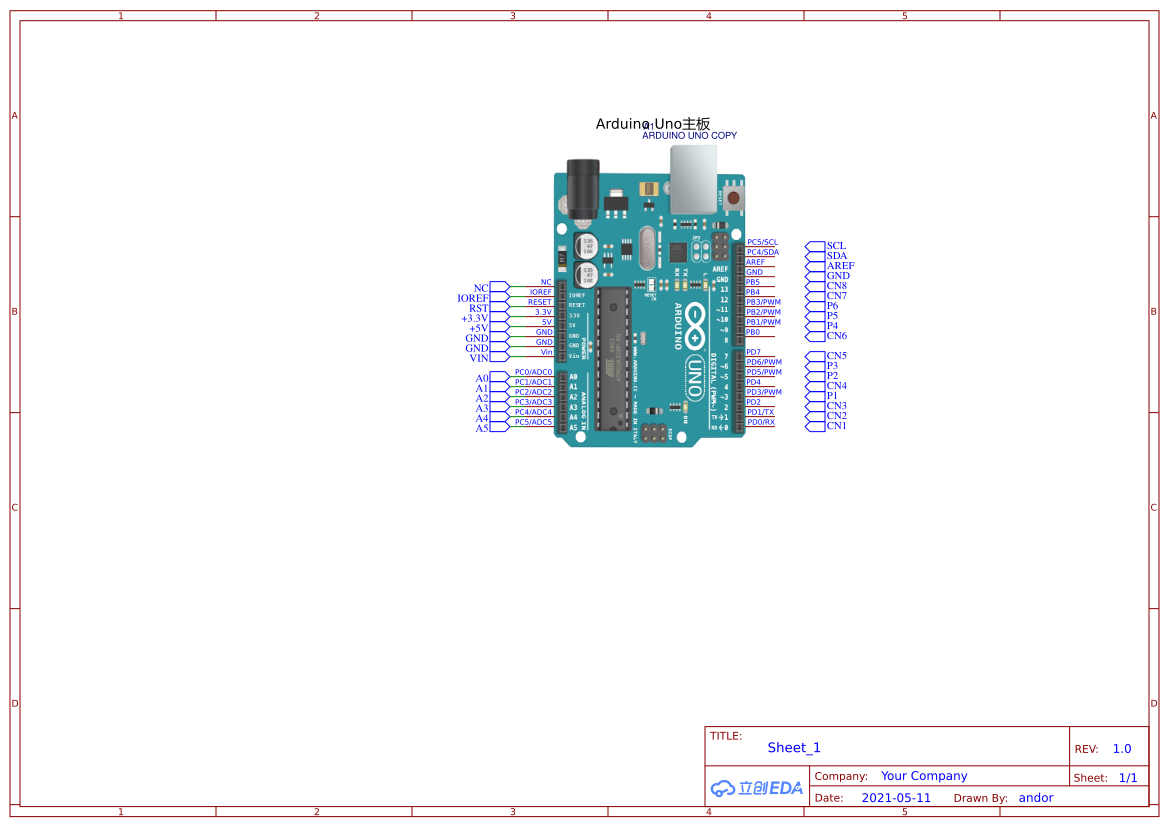Select the CN6 net port flag
The width and height of the screenshot is (1169, 827).
point(815,336)
